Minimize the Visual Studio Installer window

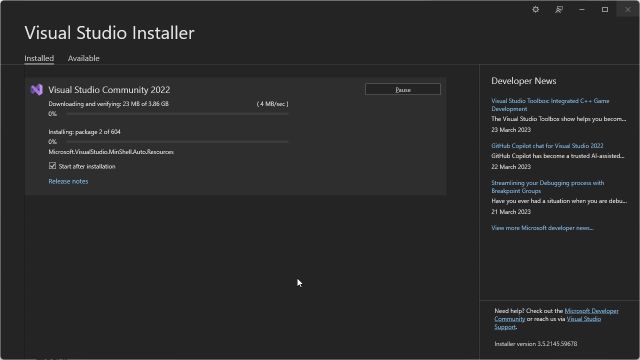coord(582,9)
